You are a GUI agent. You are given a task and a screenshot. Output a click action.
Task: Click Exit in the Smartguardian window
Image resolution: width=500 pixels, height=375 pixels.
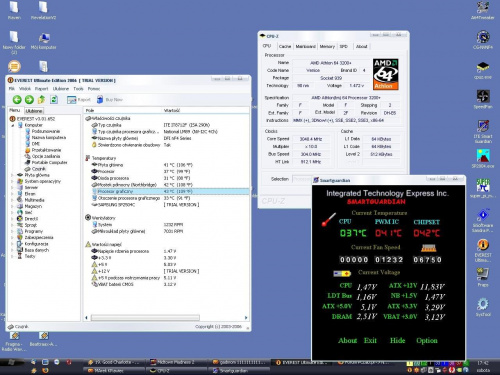tap(370, 340)
